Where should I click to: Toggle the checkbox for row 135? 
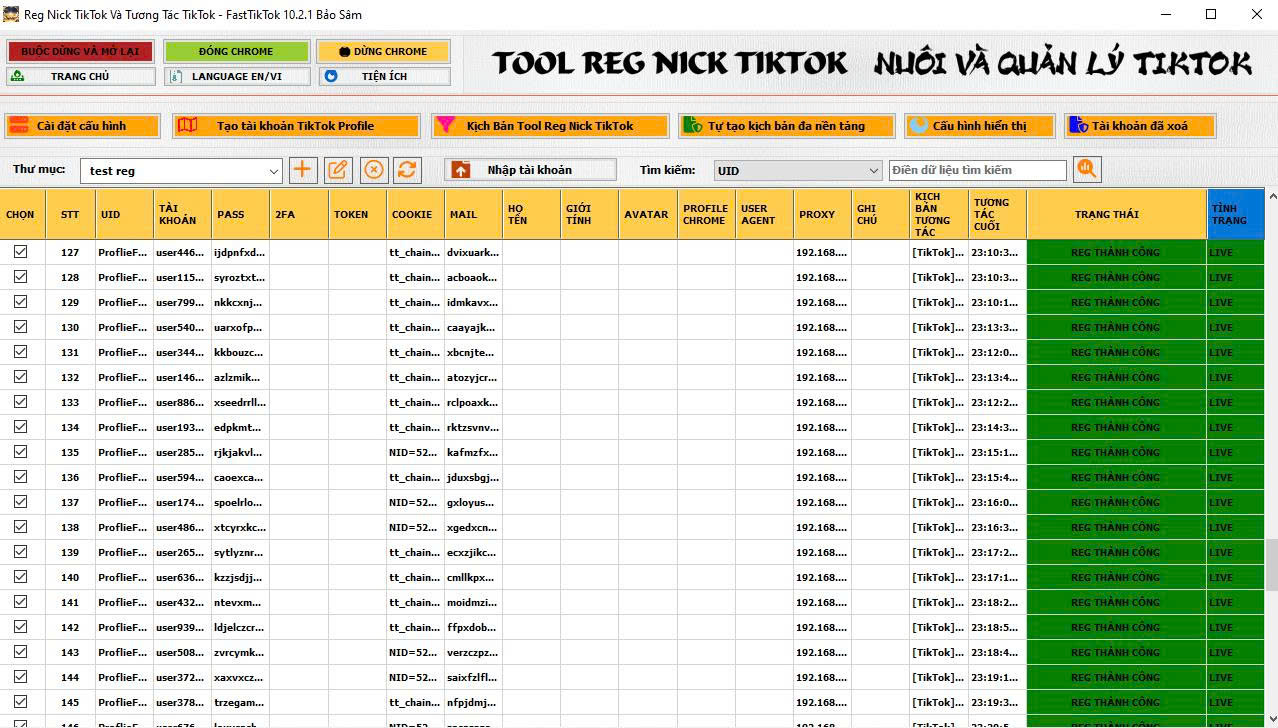(20, 452)
